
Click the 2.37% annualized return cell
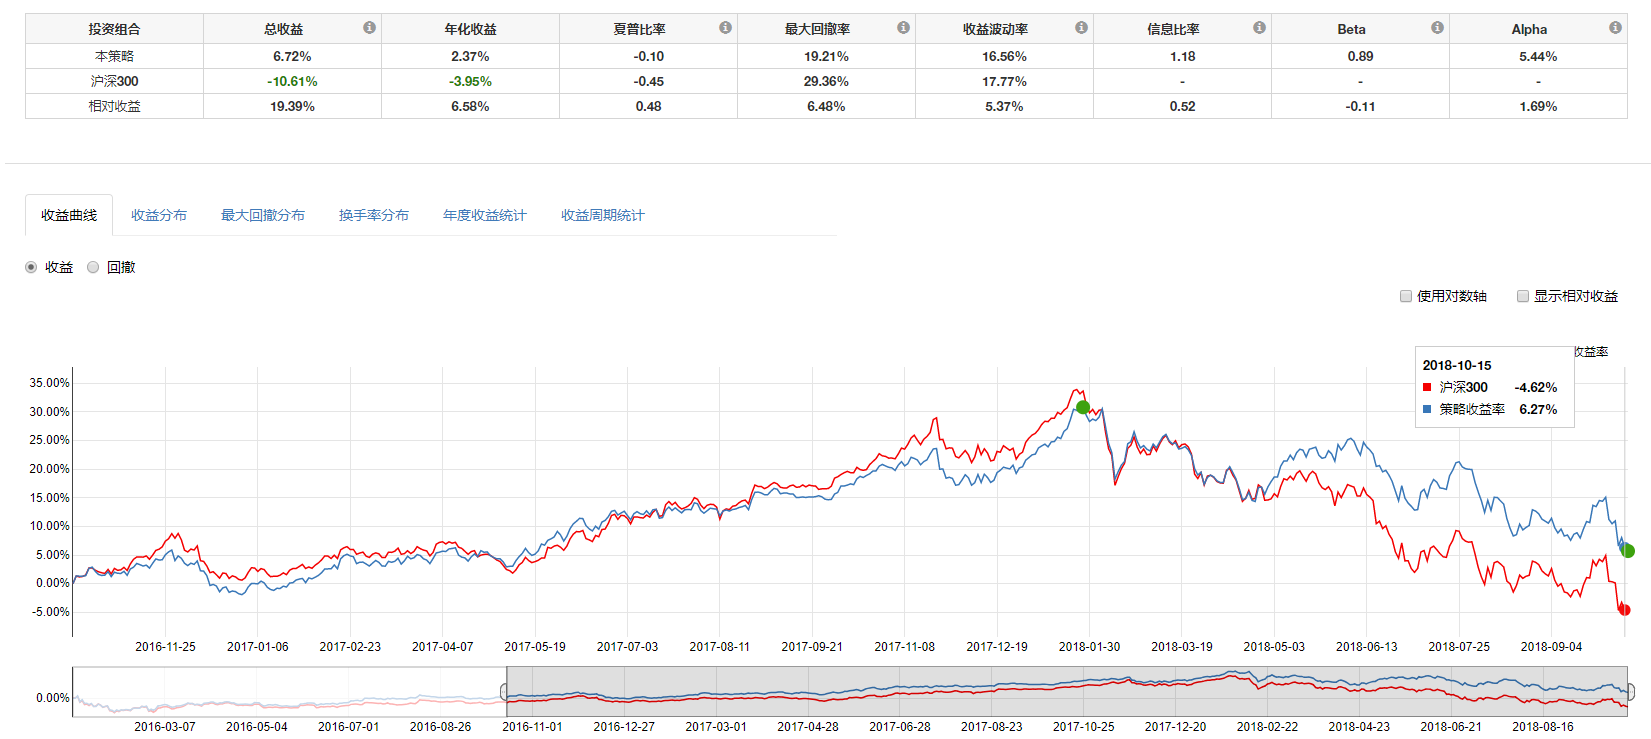pos(470,56)
